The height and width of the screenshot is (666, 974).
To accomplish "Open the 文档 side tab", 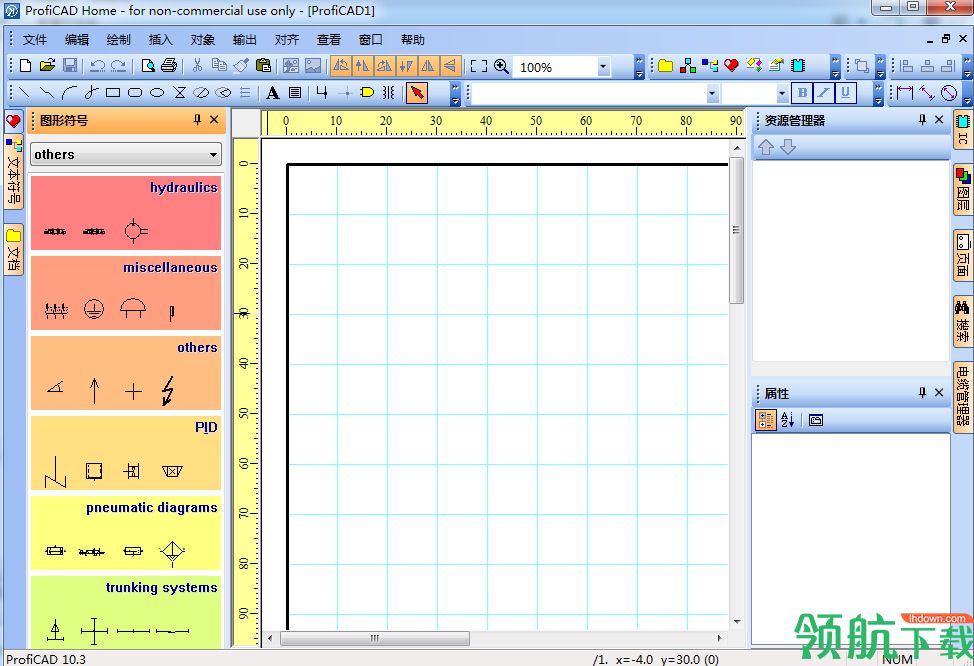I will coord(14,250).
